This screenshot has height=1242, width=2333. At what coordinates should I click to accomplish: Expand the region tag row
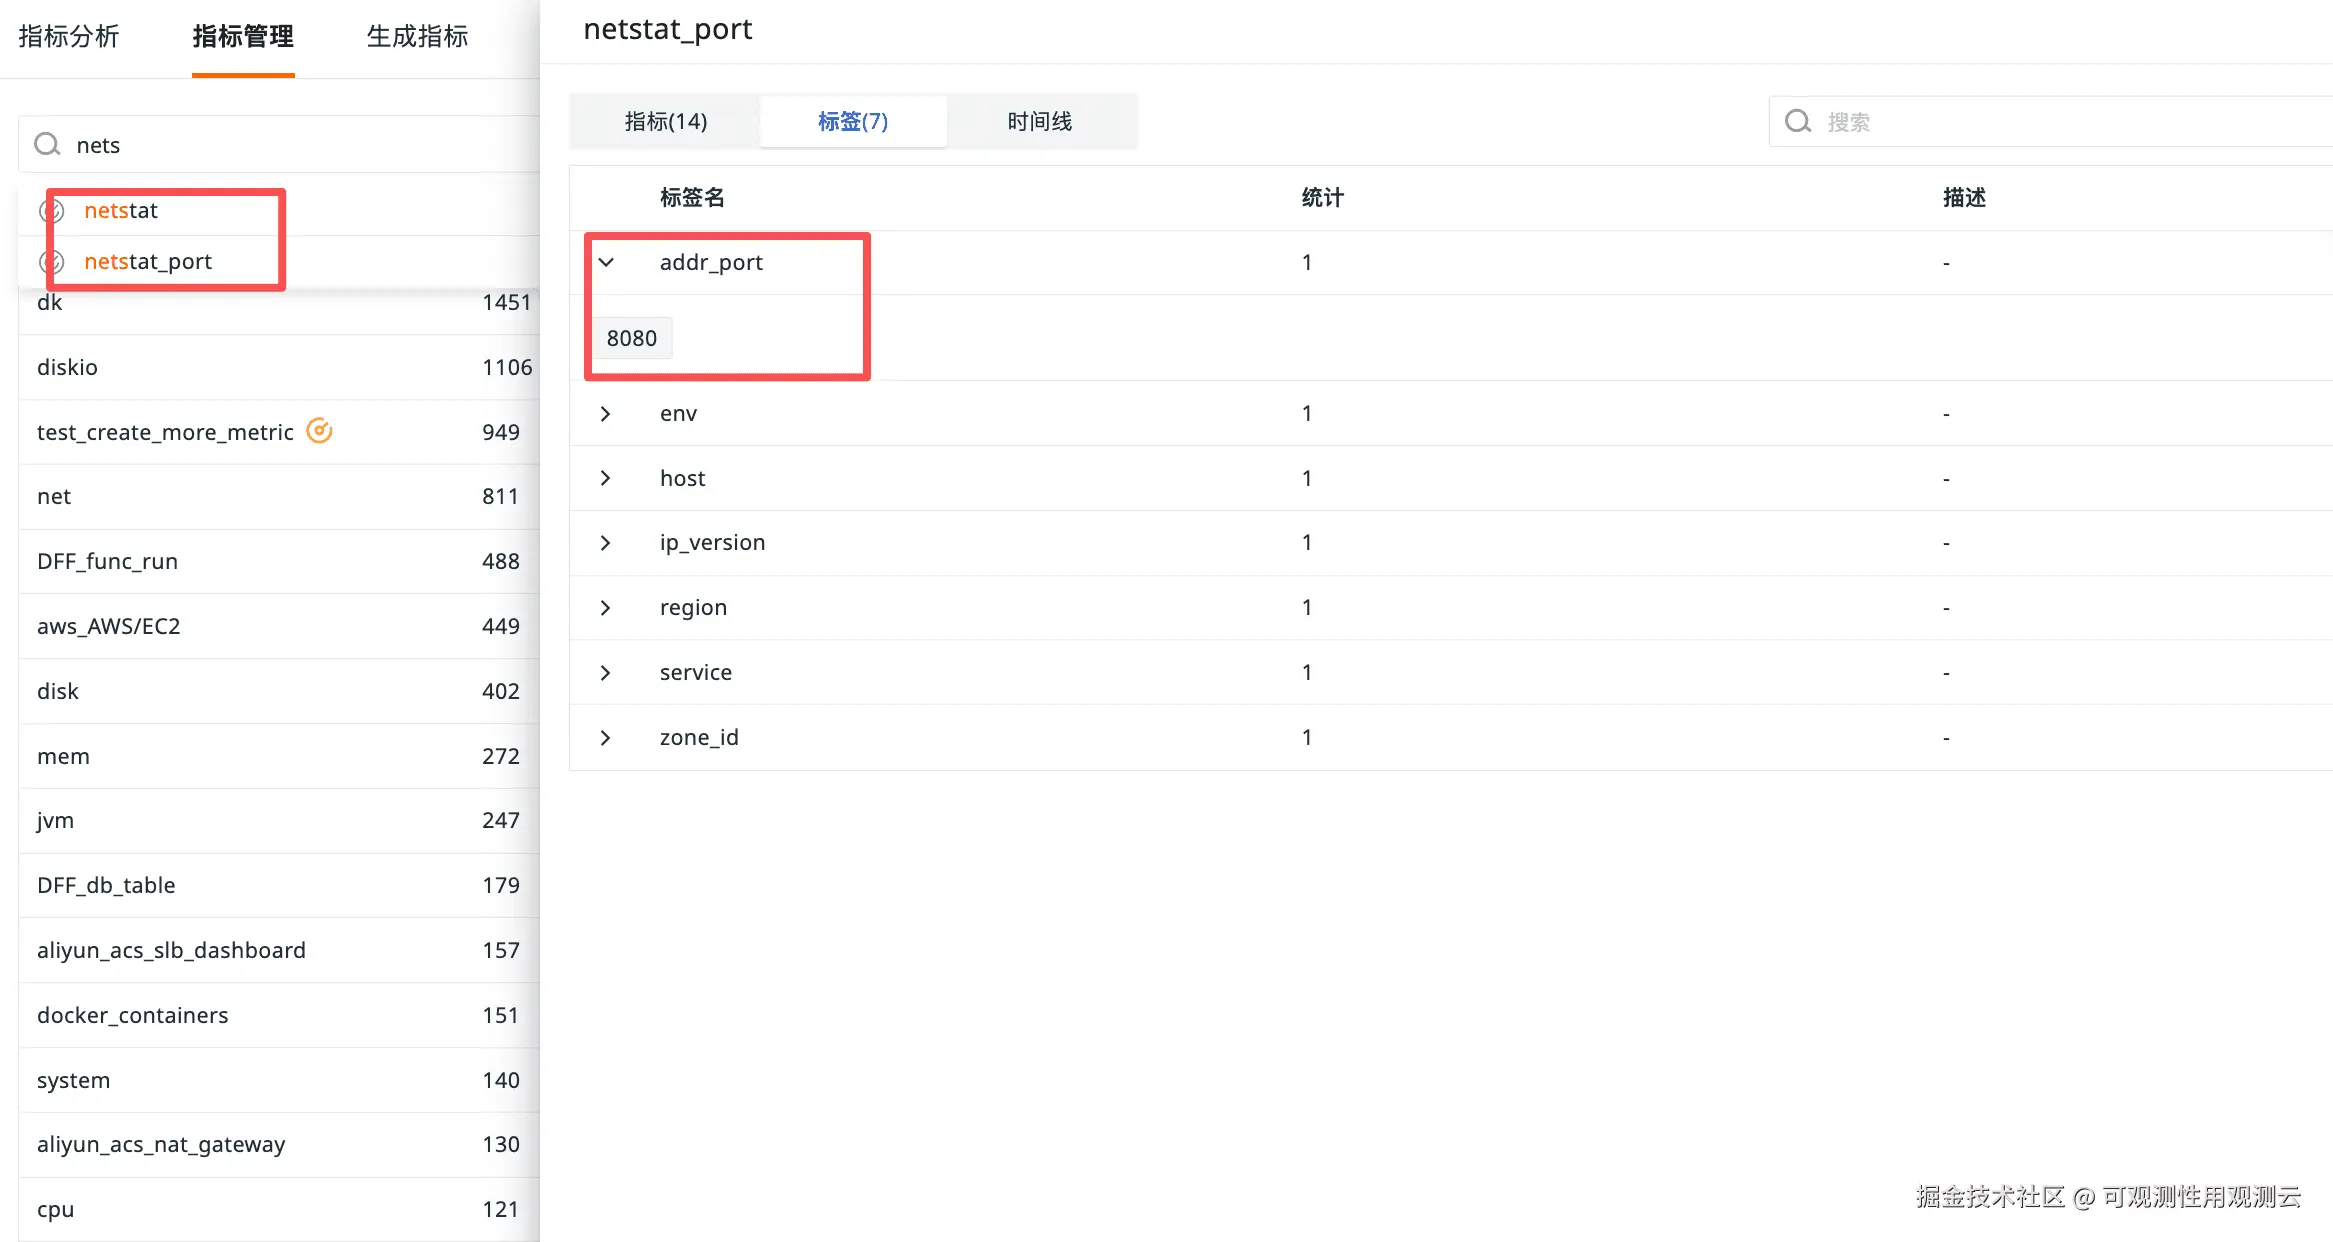pos(606,608)
